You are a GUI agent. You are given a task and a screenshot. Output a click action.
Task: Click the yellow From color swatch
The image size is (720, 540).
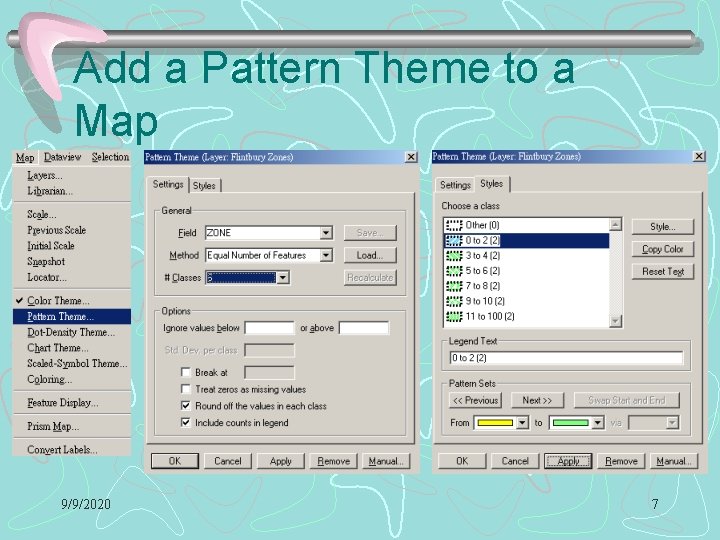(x=495, y=422)
